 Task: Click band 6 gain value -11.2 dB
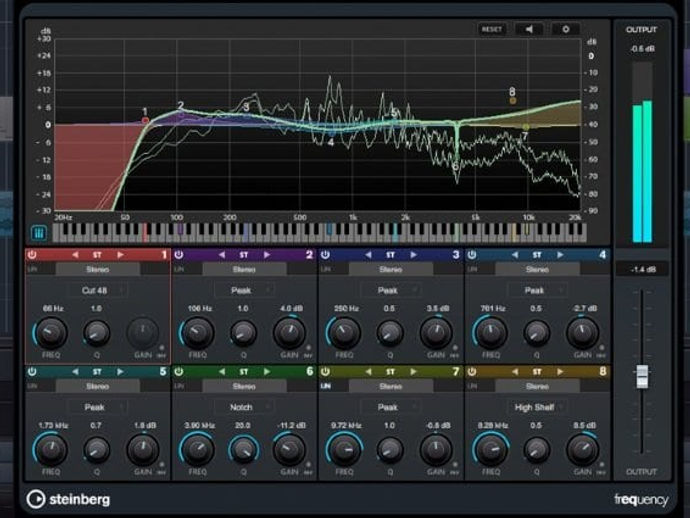(291, 426)
